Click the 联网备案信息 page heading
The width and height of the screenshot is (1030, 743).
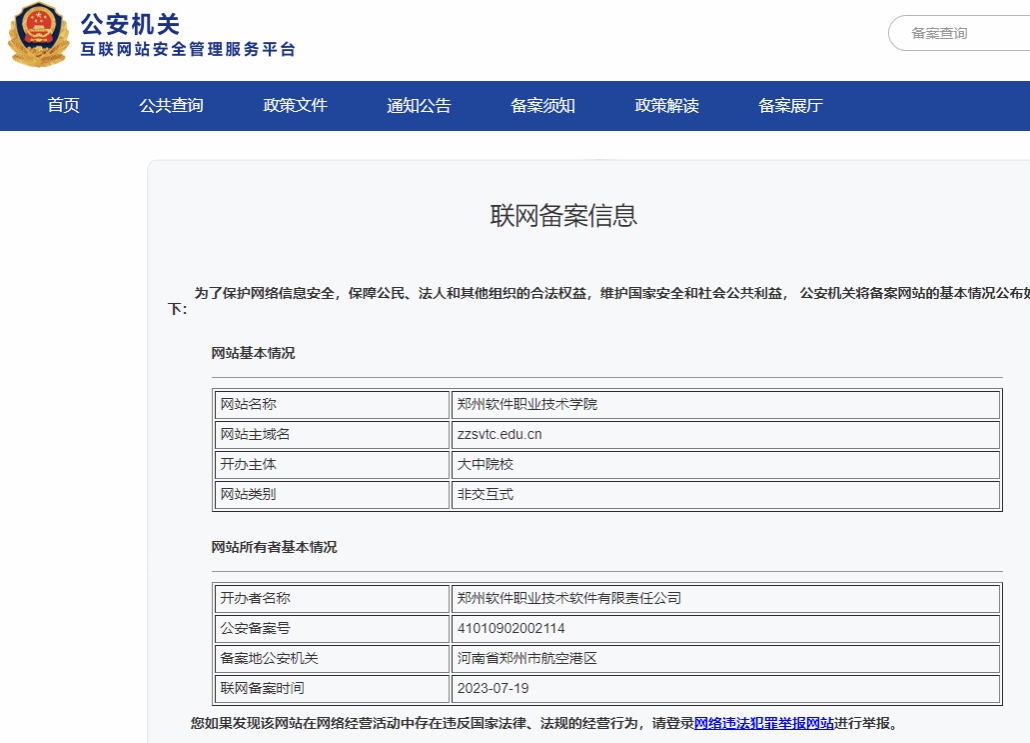click(x=563, y=216)
